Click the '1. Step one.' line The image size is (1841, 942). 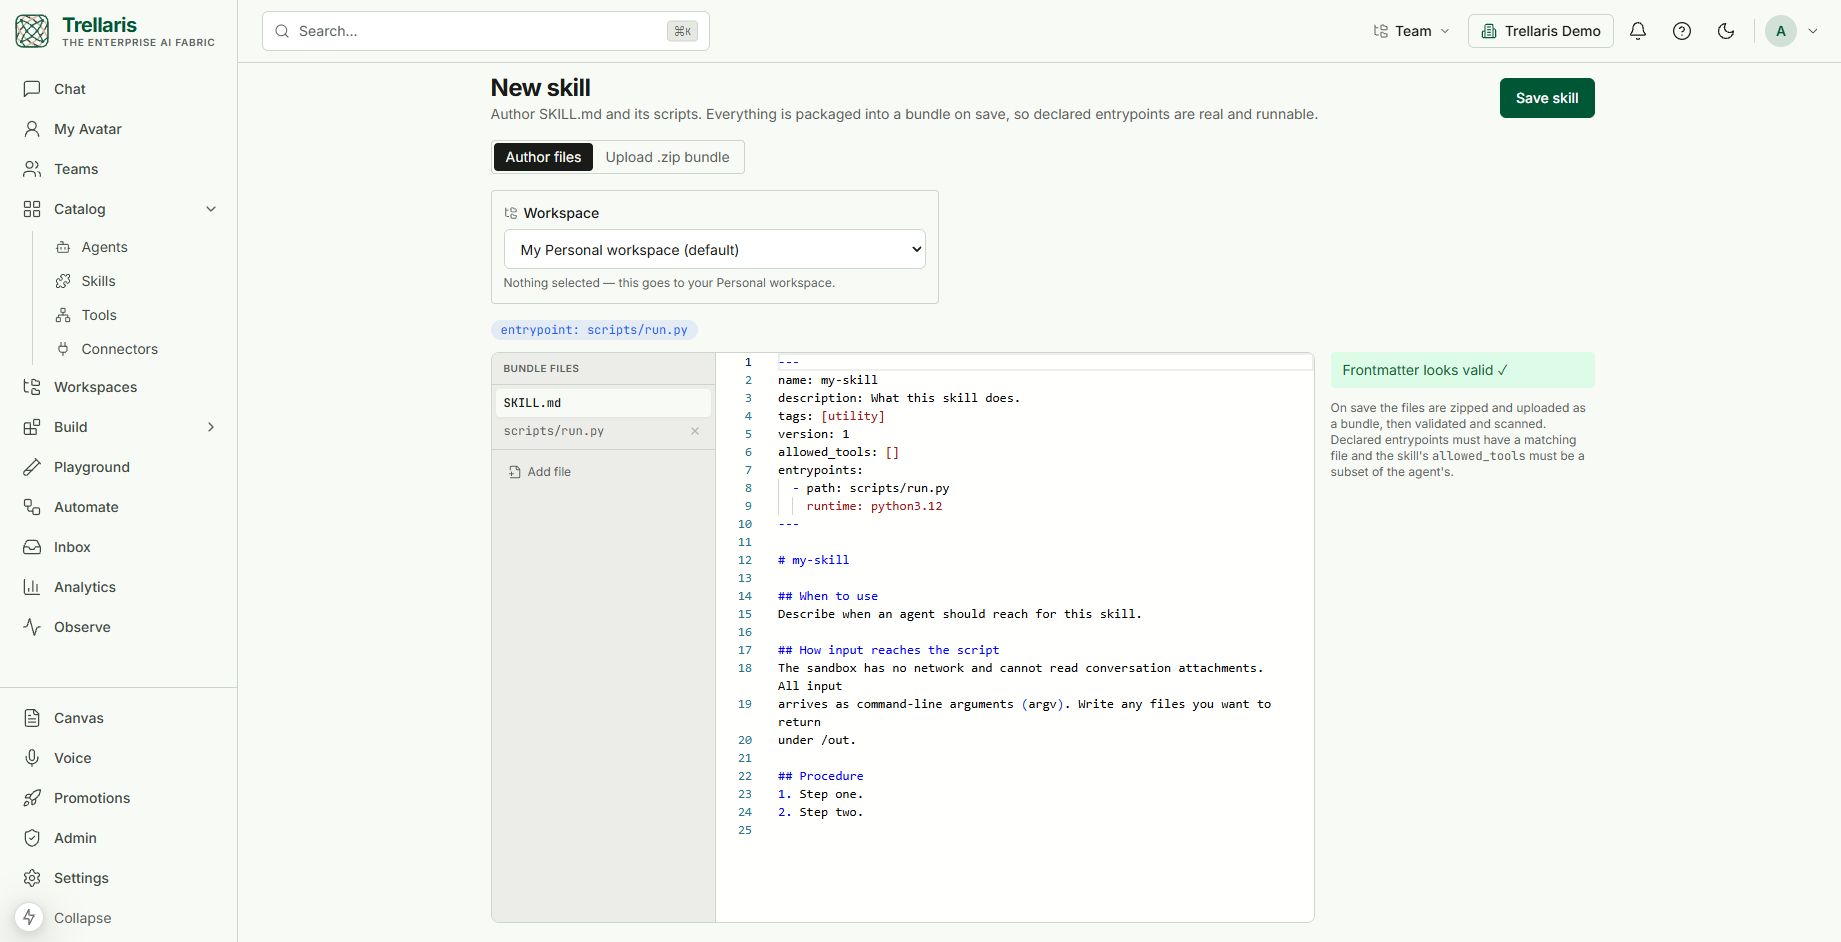point(820,794)
